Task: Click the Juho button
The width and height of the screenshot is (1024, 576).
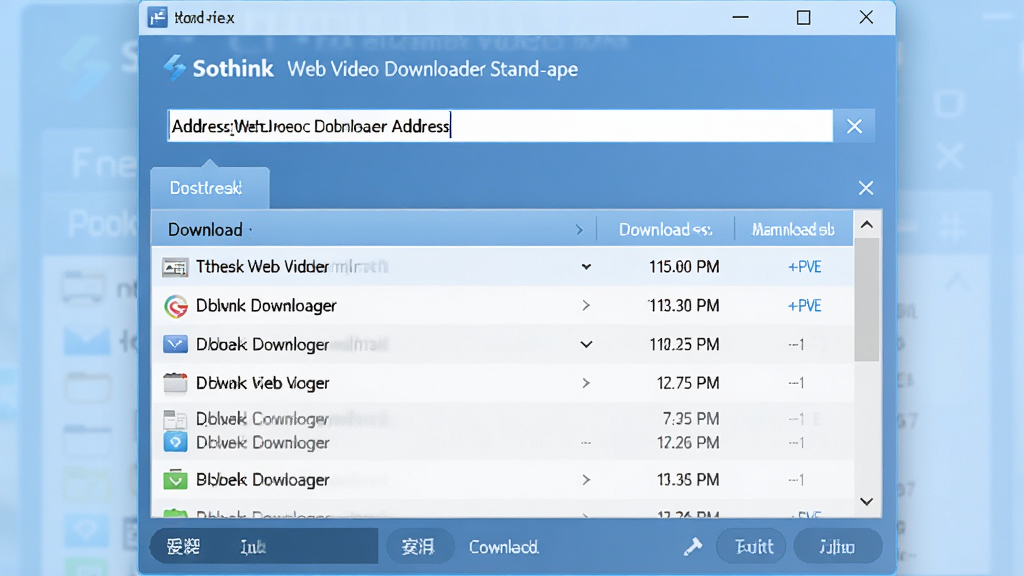Action: (x=837, y=546)
